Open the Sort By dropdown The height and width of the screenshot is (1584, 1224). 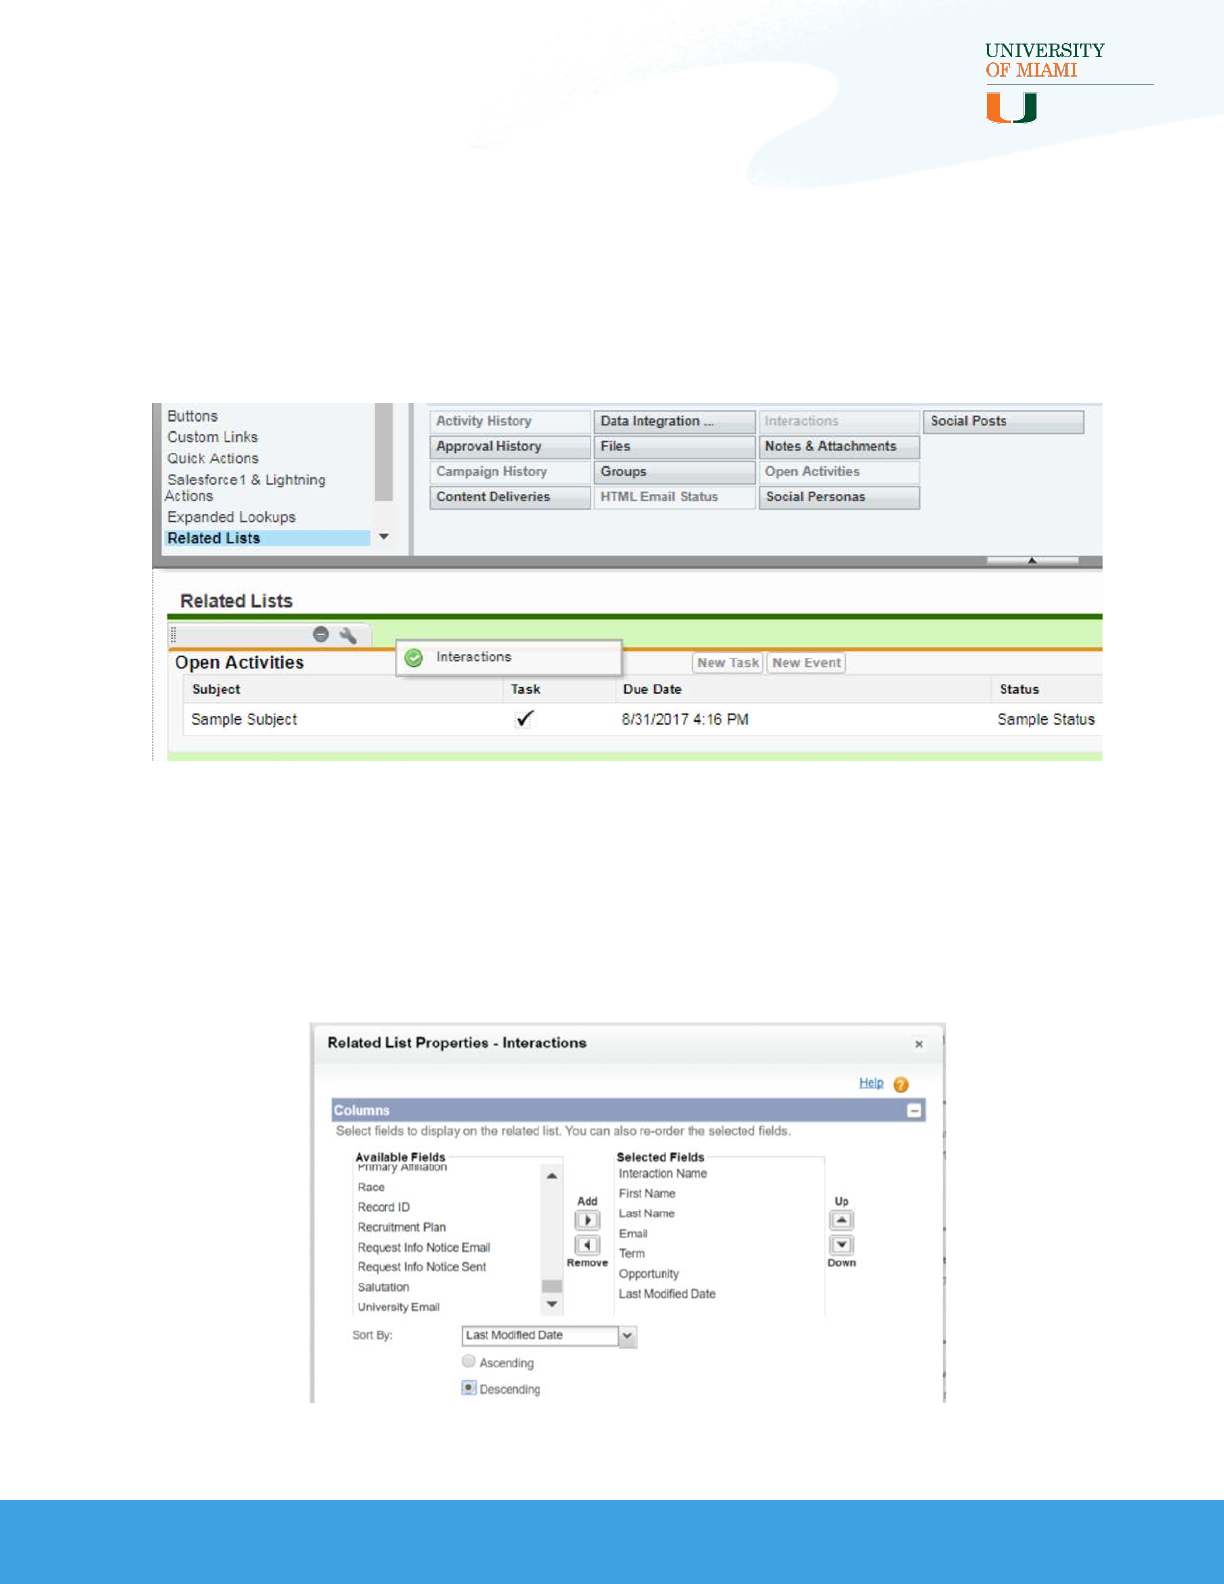click(x=628, y=1336)
